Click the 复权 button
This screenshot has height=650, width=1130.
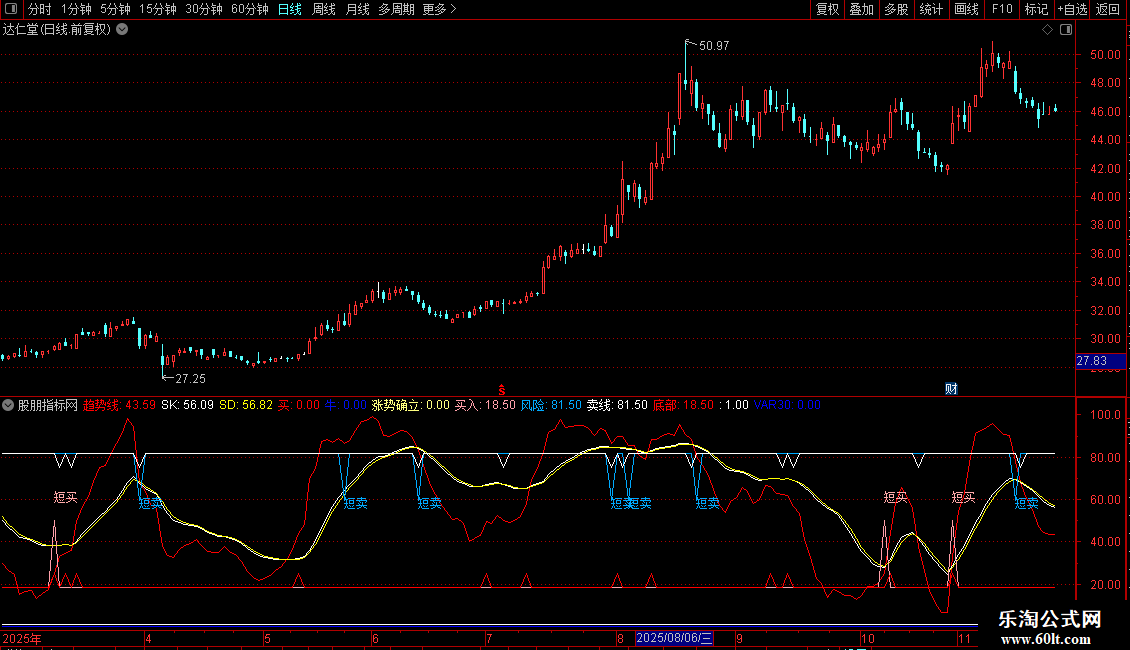click(x=827, y=9)
